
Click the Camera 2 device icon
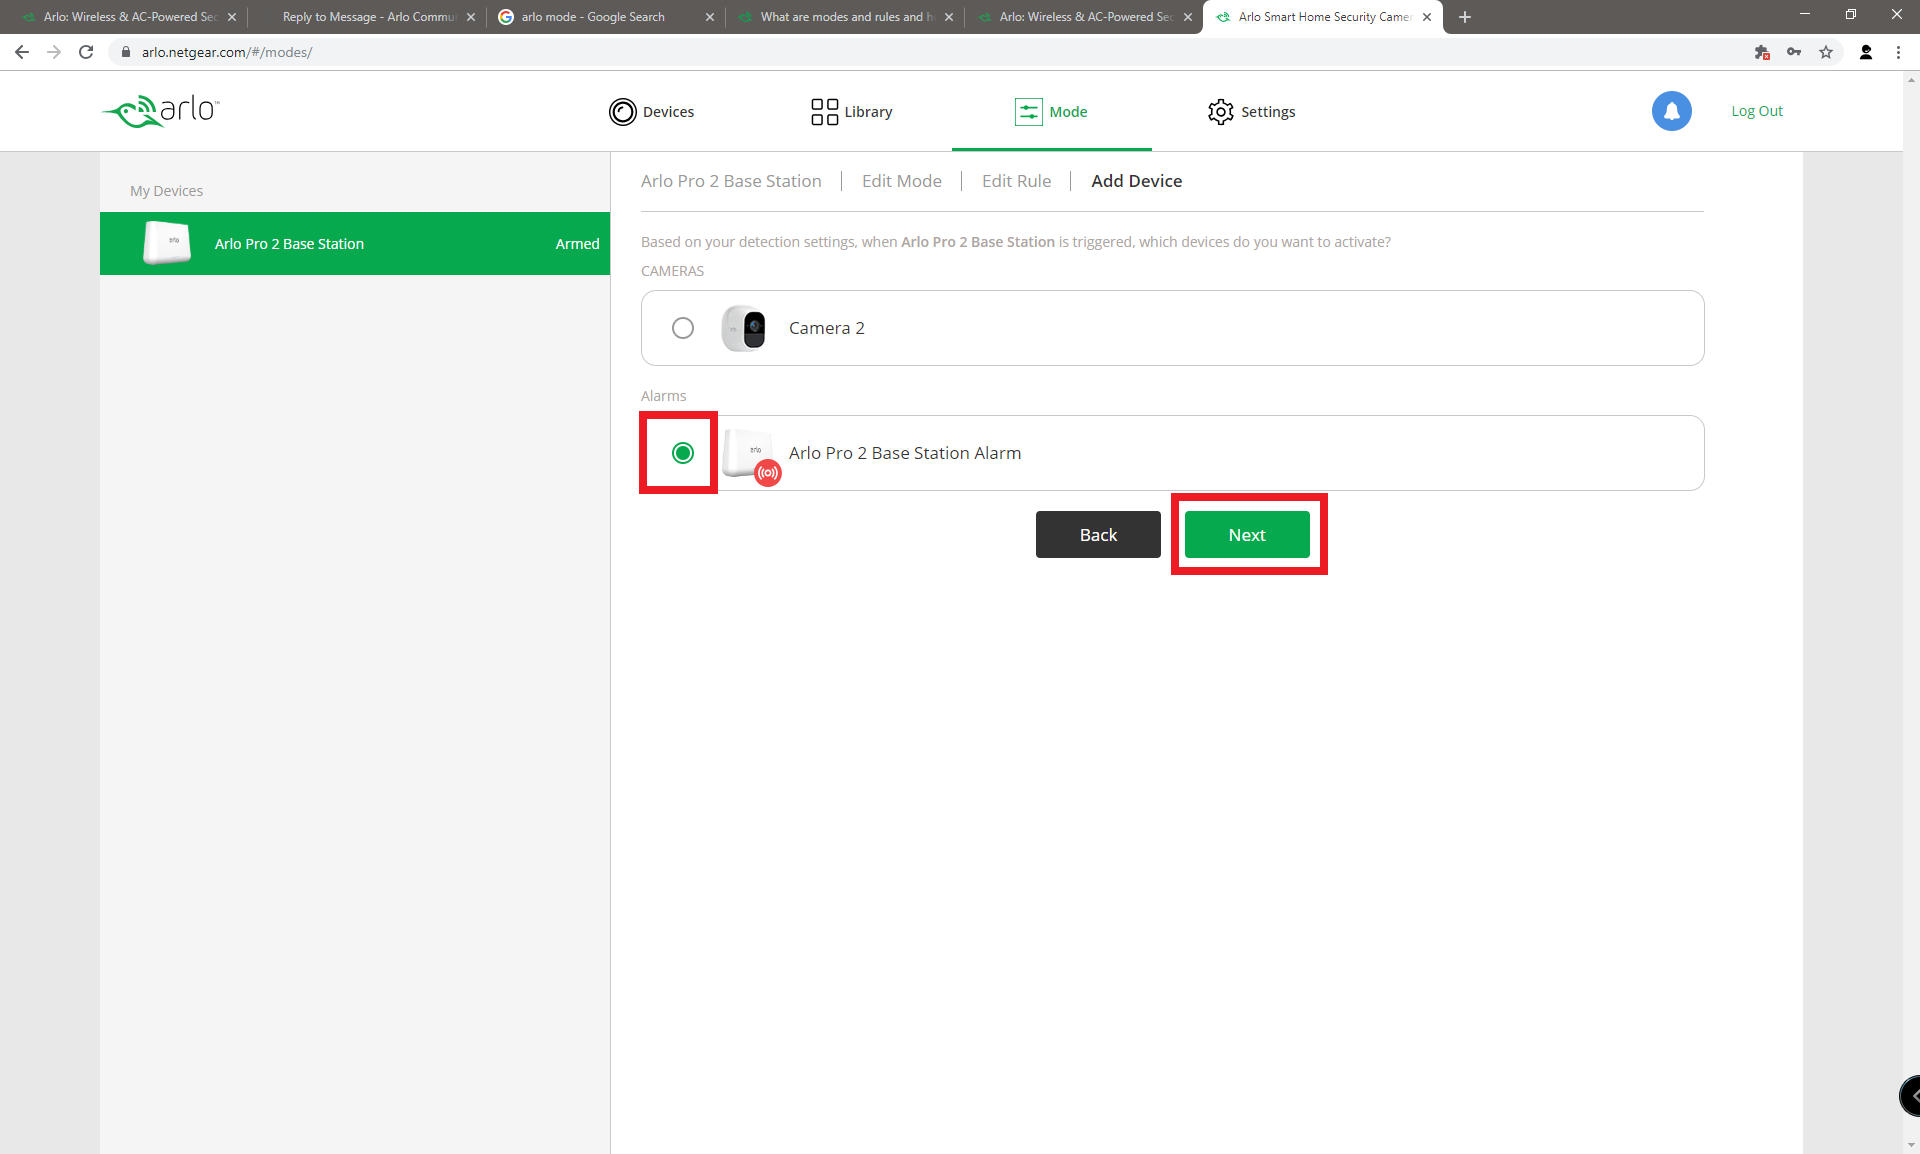pos(745,328)
